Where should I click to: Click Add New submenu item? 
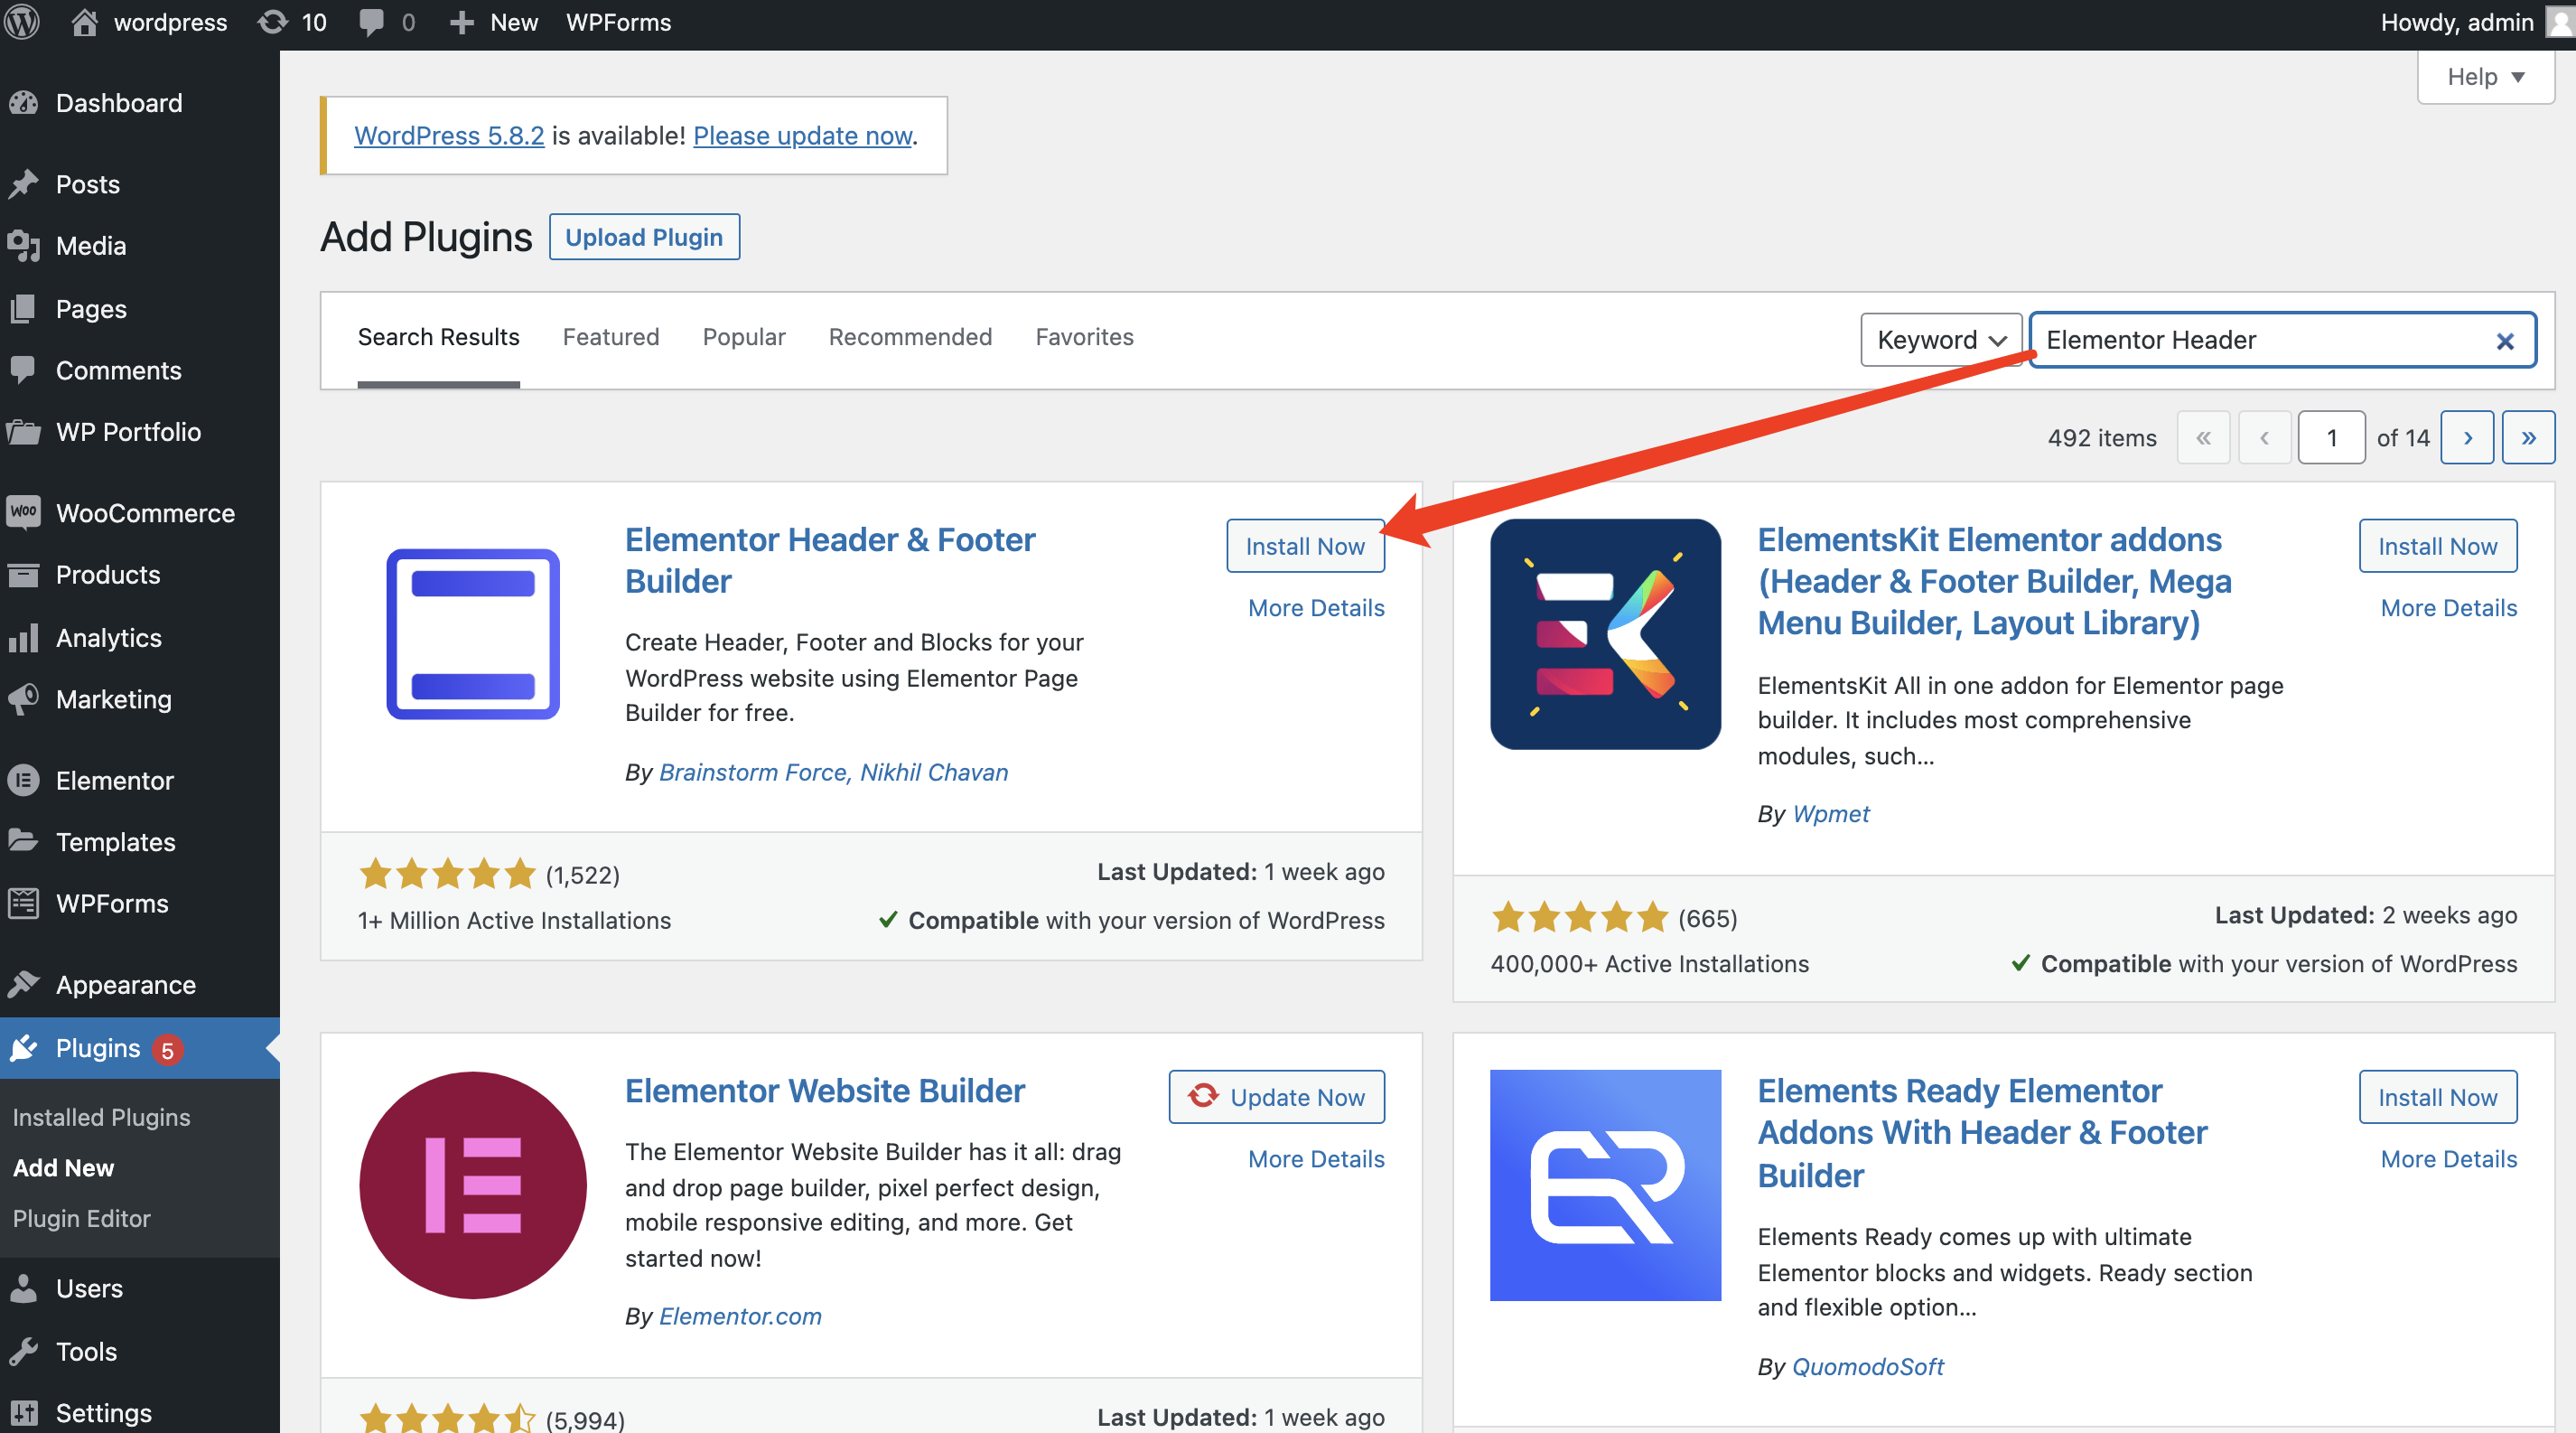click(x=63, y=1168)
